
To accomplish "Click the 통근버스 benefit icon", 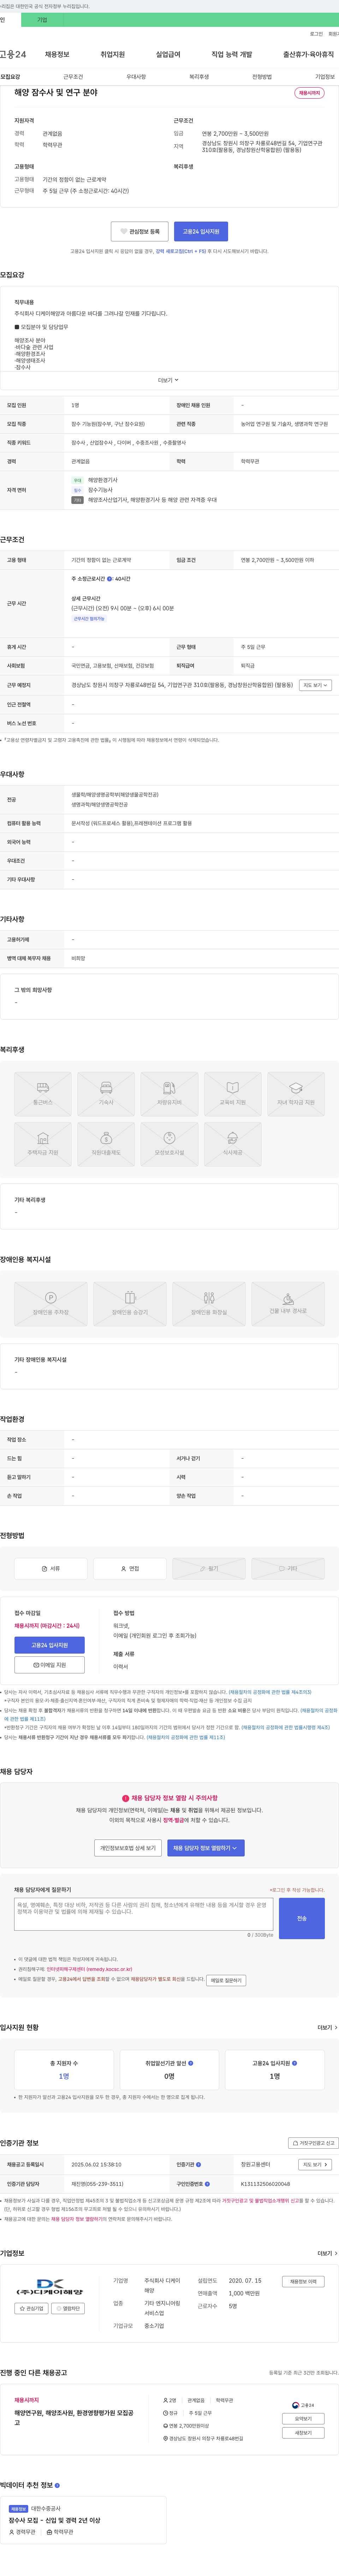I will [43, 1094].
